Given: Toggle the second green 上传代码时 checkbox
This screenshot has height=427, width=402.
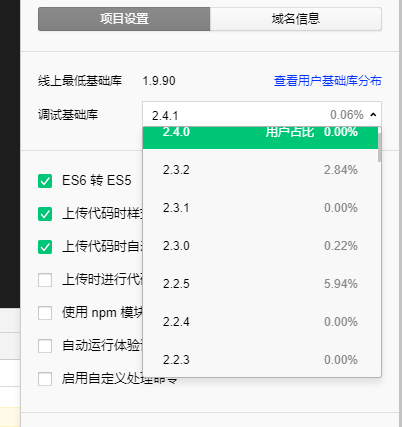Looking at the screenshot, I should click(x=45, y=214).
